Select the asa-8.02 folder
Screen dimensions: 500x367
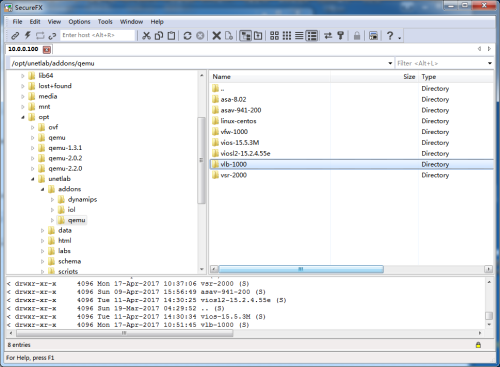click(233, 100)
